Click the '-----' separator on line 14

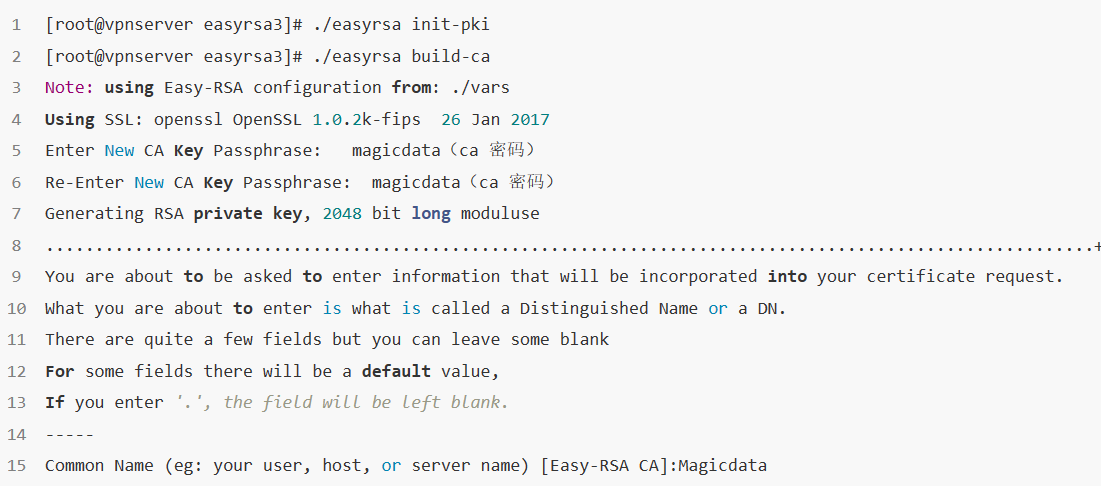point(70,435)
